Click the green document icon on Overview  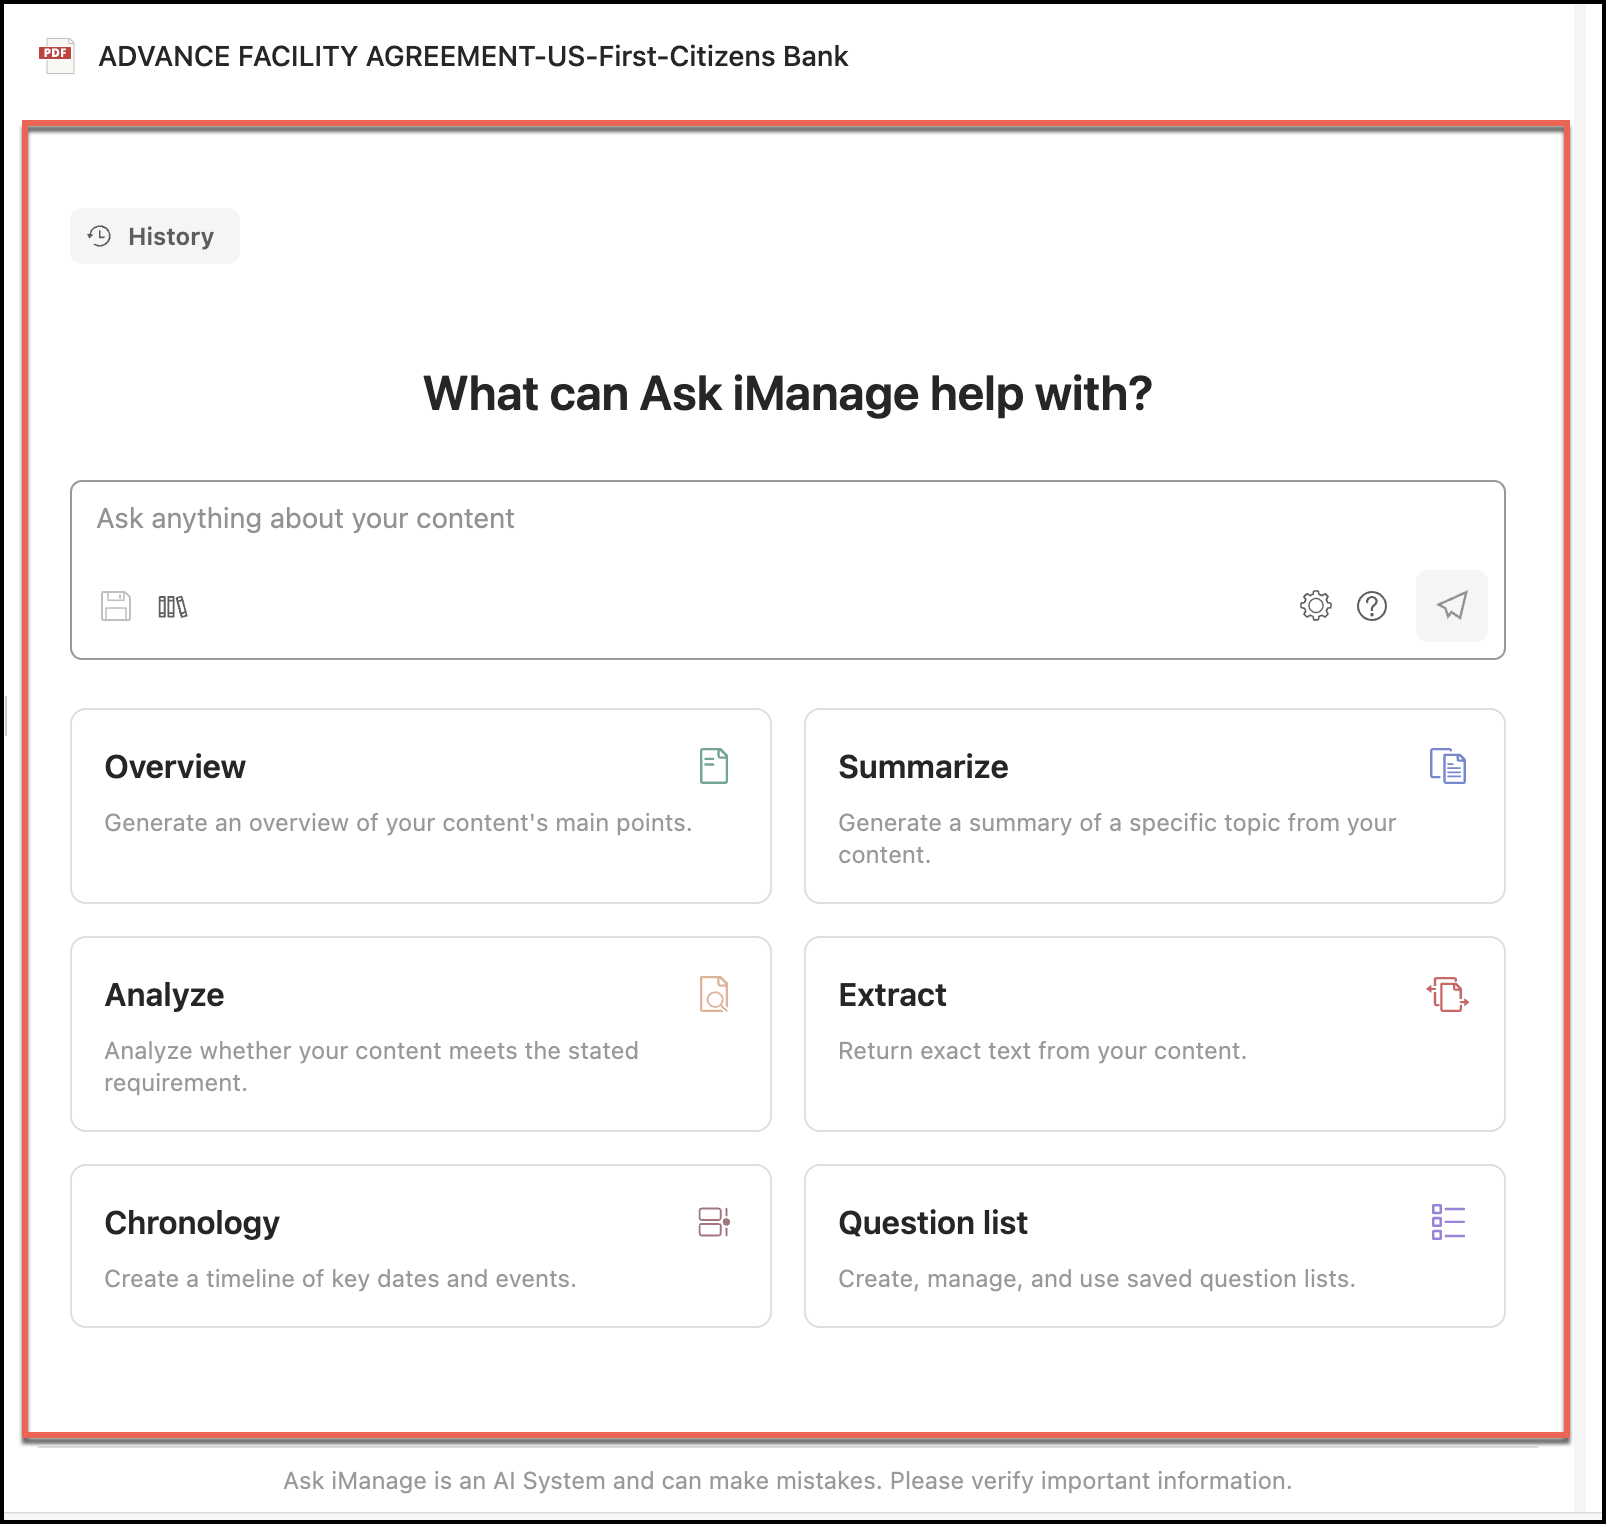tap(713, 766)
